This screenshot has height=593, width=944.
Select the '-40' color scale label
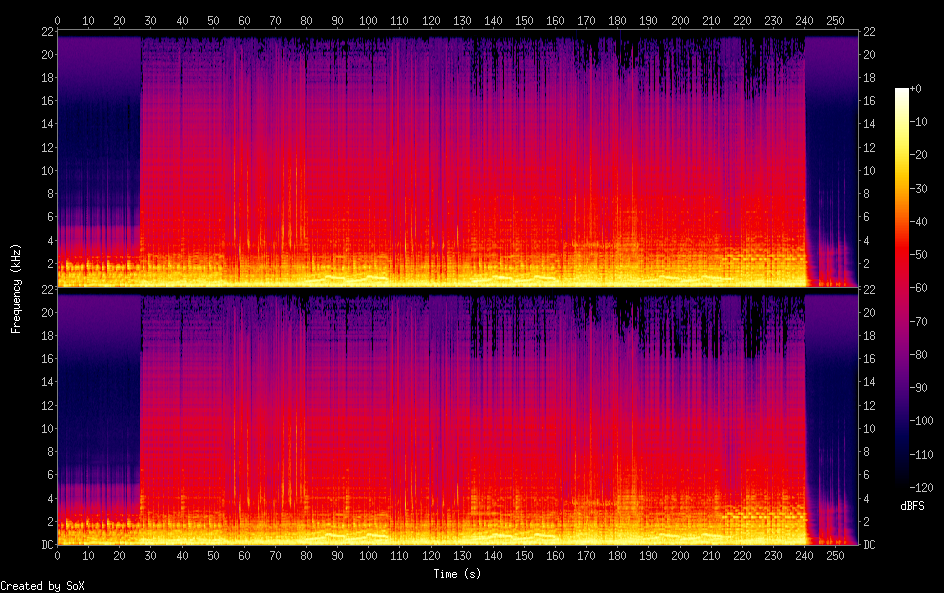(x=918, y=222)
